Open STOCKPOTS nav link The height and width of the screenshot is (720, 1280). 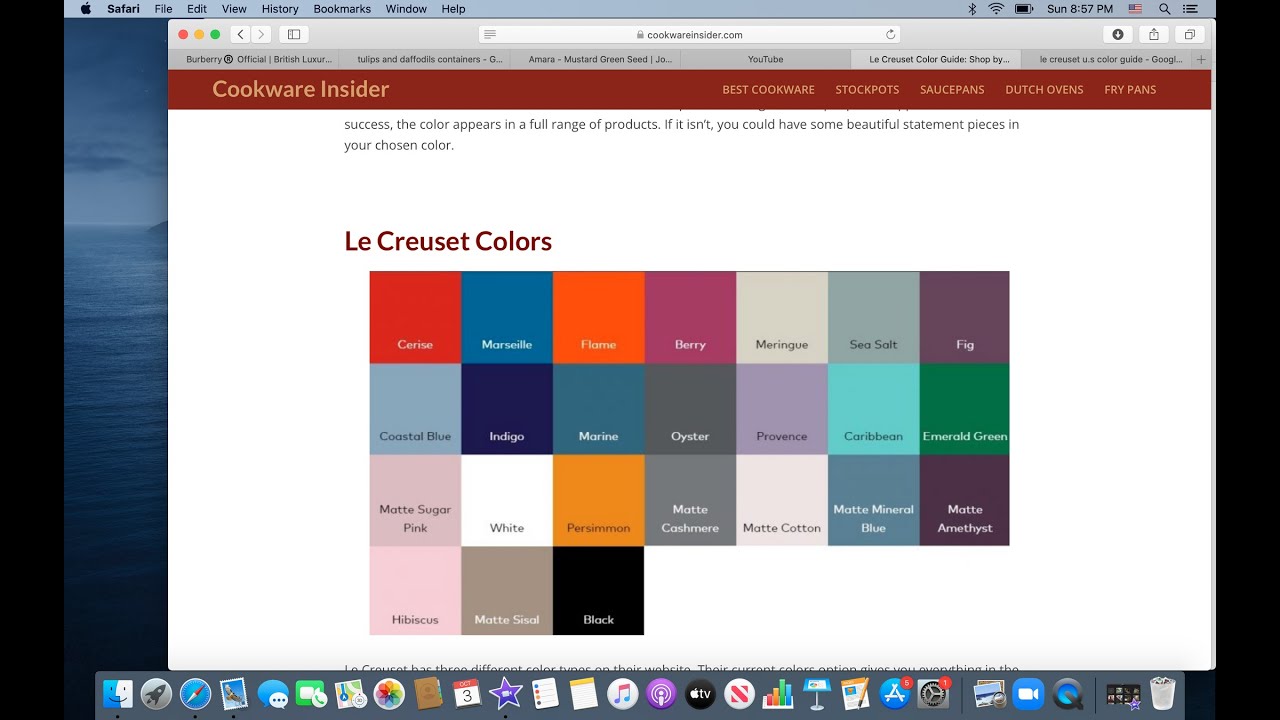pos(867,90)
